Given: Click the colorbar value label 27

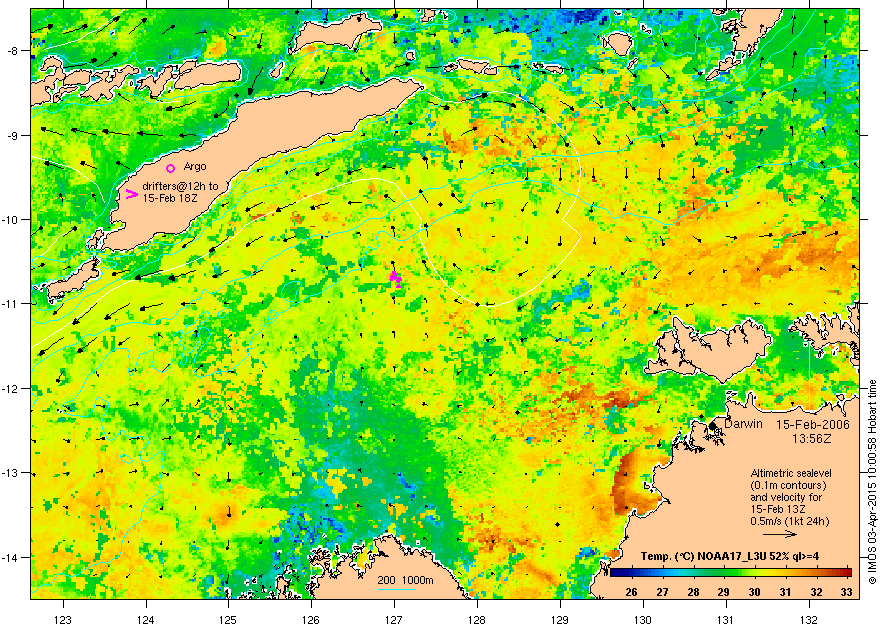Looking at the screenshot, I should point(662,592).
